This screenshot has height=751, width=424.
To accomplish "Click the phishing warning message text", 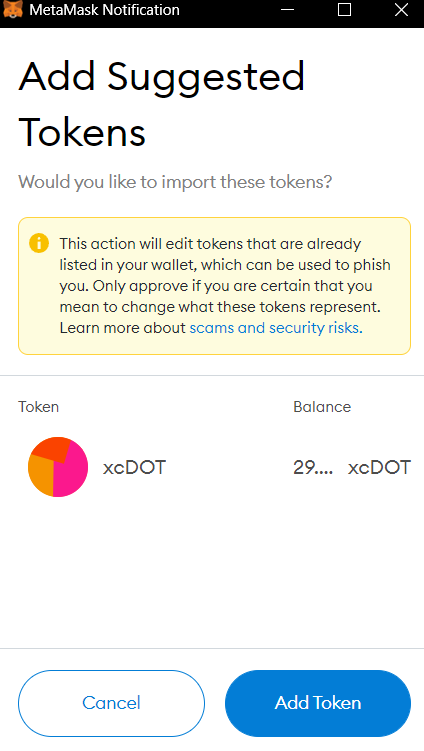I will [x=225, y=285].
